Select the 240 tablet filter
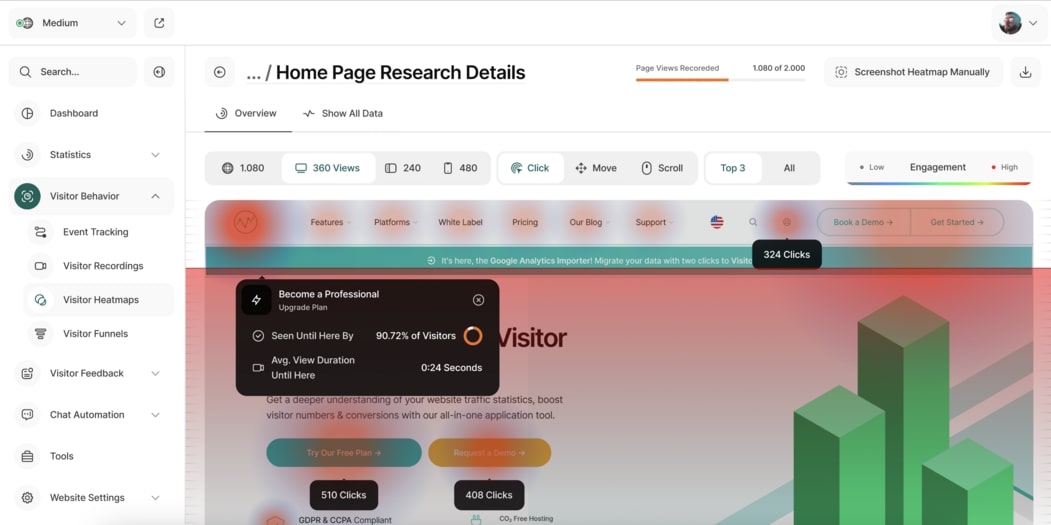The height and width of the screenshot is (525, 1051). pyautogui.click(x=403, y=168)
